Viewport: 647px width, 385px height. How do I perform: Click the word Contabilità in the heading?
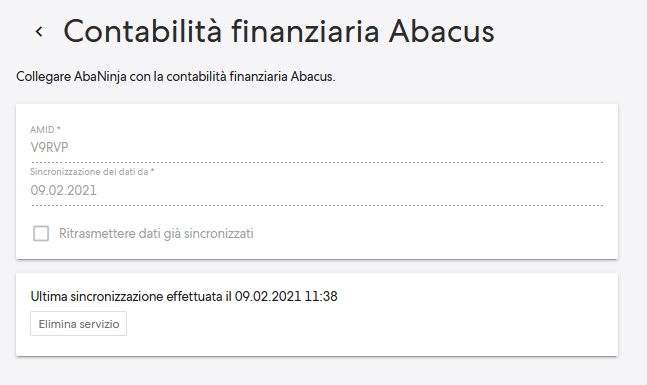[x=143, y=31]
